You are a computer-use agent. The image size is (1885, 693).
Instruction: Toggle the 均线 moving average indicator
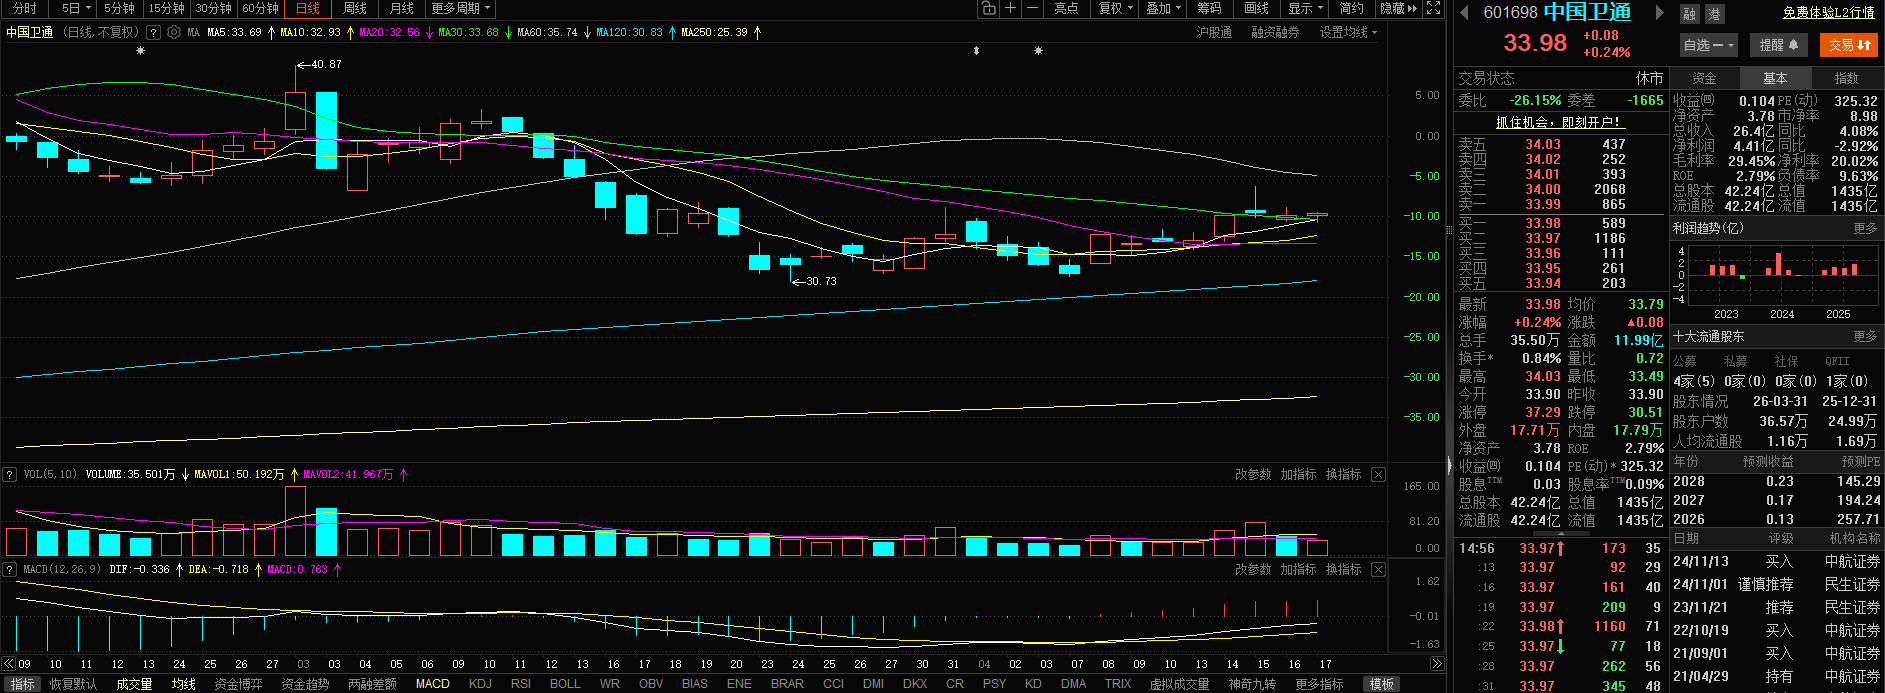click(183, 684)
